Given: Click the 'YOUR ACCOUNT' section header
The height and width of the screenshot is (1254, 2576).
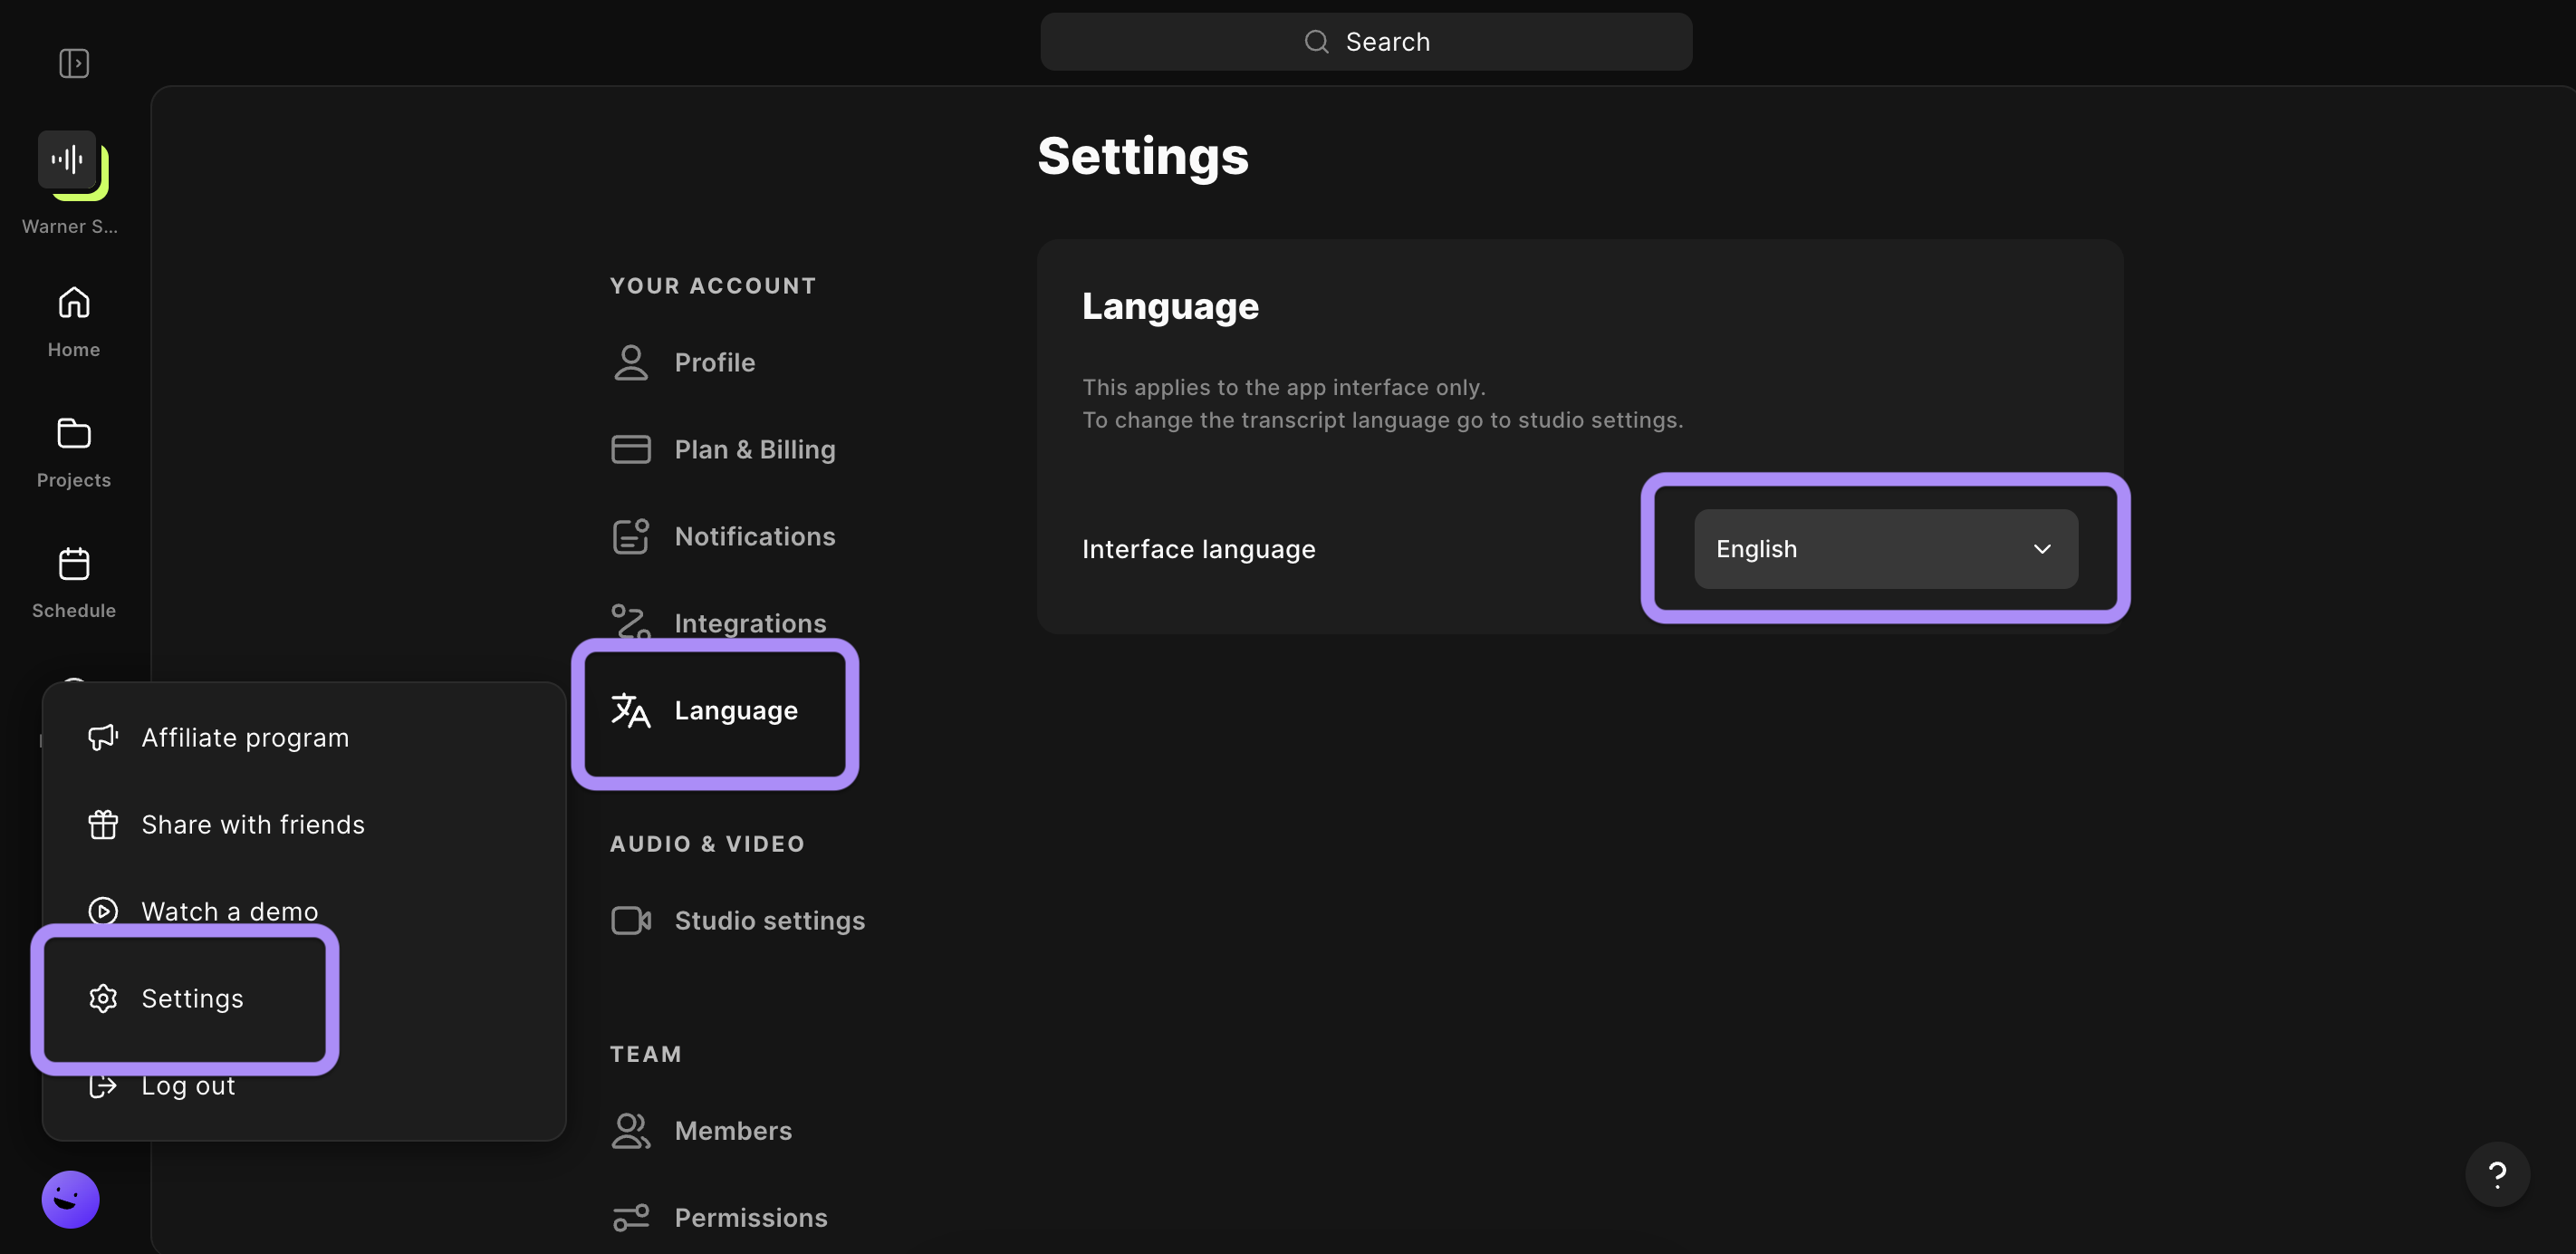Looking at the screenshot, I should (713, 285).
